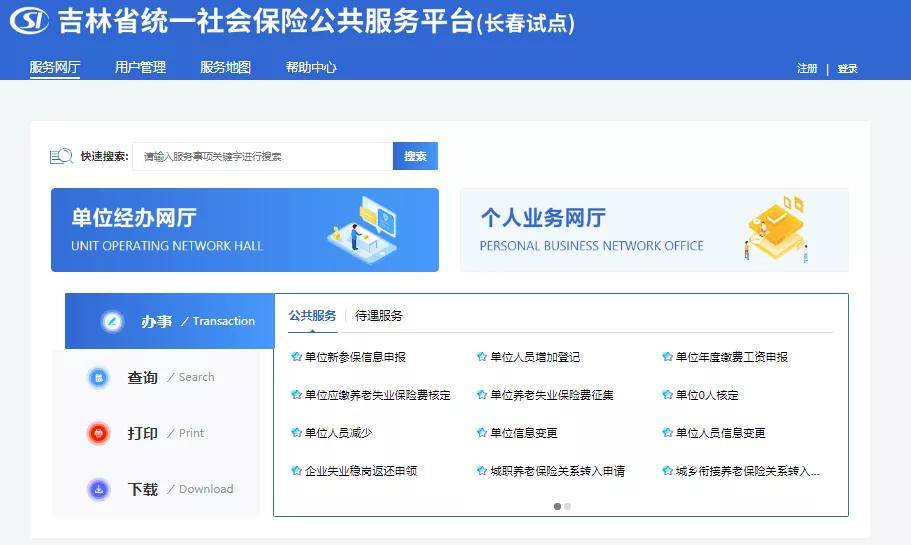Select the 办事 Transaction pencil icon
Viewport: 911px width, 545px height.
pos(112,321)
